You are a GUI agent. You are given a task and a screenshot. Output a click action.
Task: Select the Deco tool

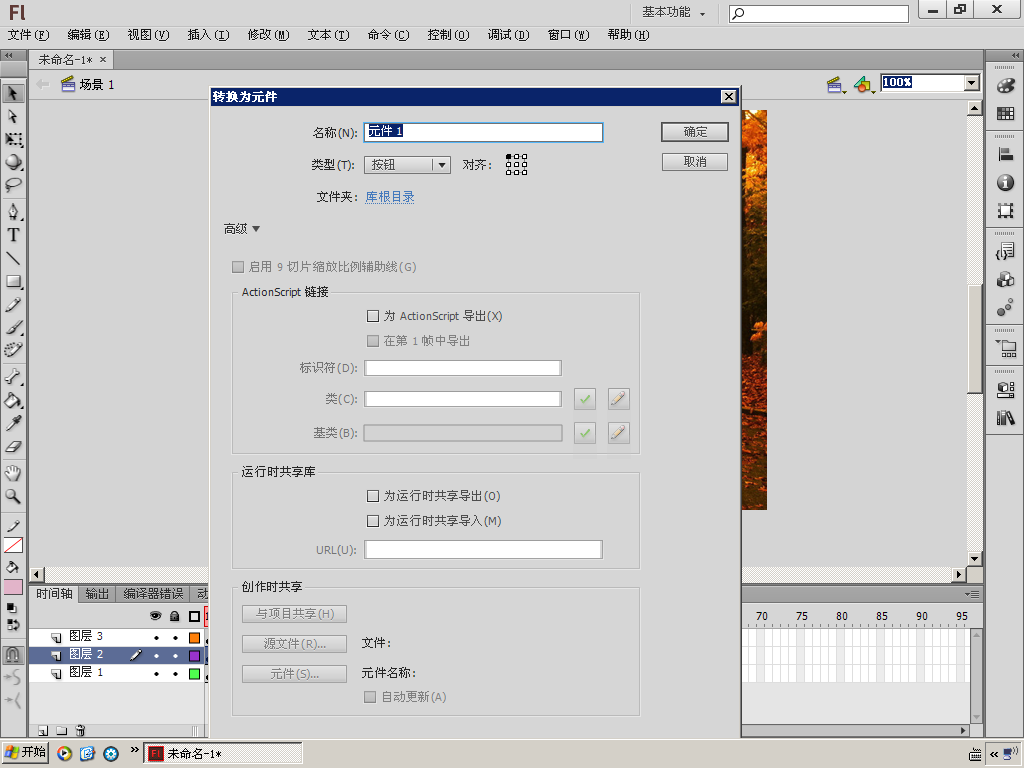tap(13, 350)
